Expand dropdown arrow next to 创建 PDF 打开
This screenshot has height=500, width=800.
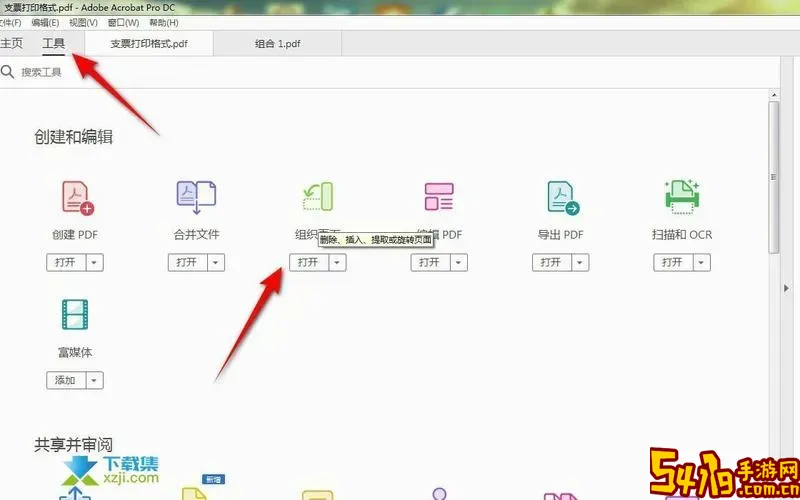(95, 263)
